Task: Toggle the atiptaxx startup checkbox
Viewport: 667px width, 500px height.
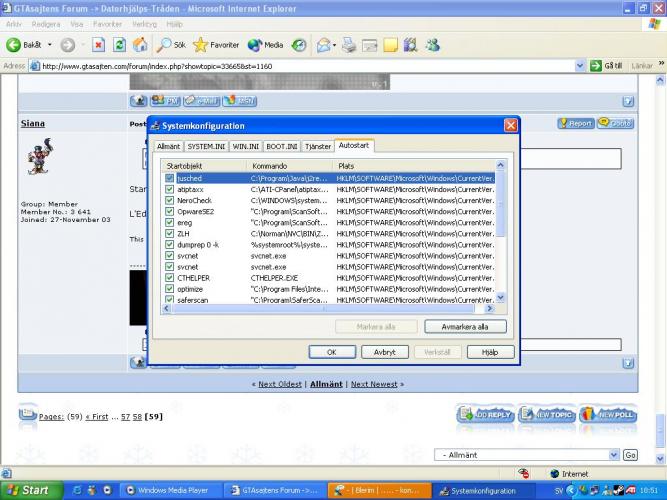Action: click(x=170, y=189)
